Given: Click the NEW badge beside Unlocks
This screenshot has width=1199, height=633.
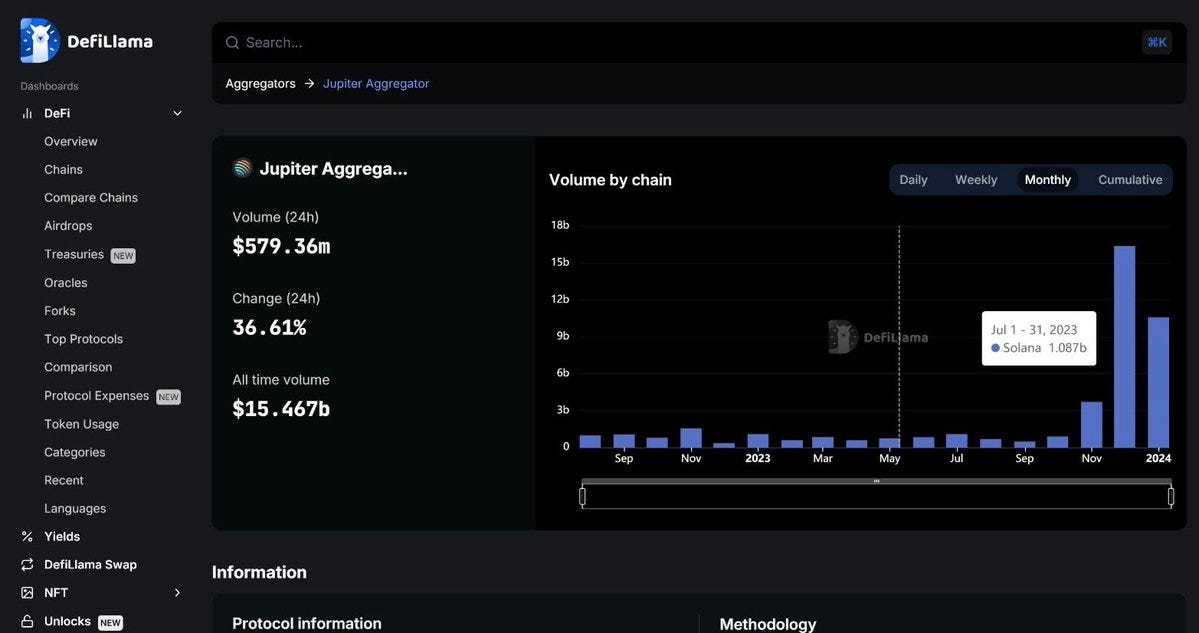Looking at the screenshot, I should coord(110,622).
